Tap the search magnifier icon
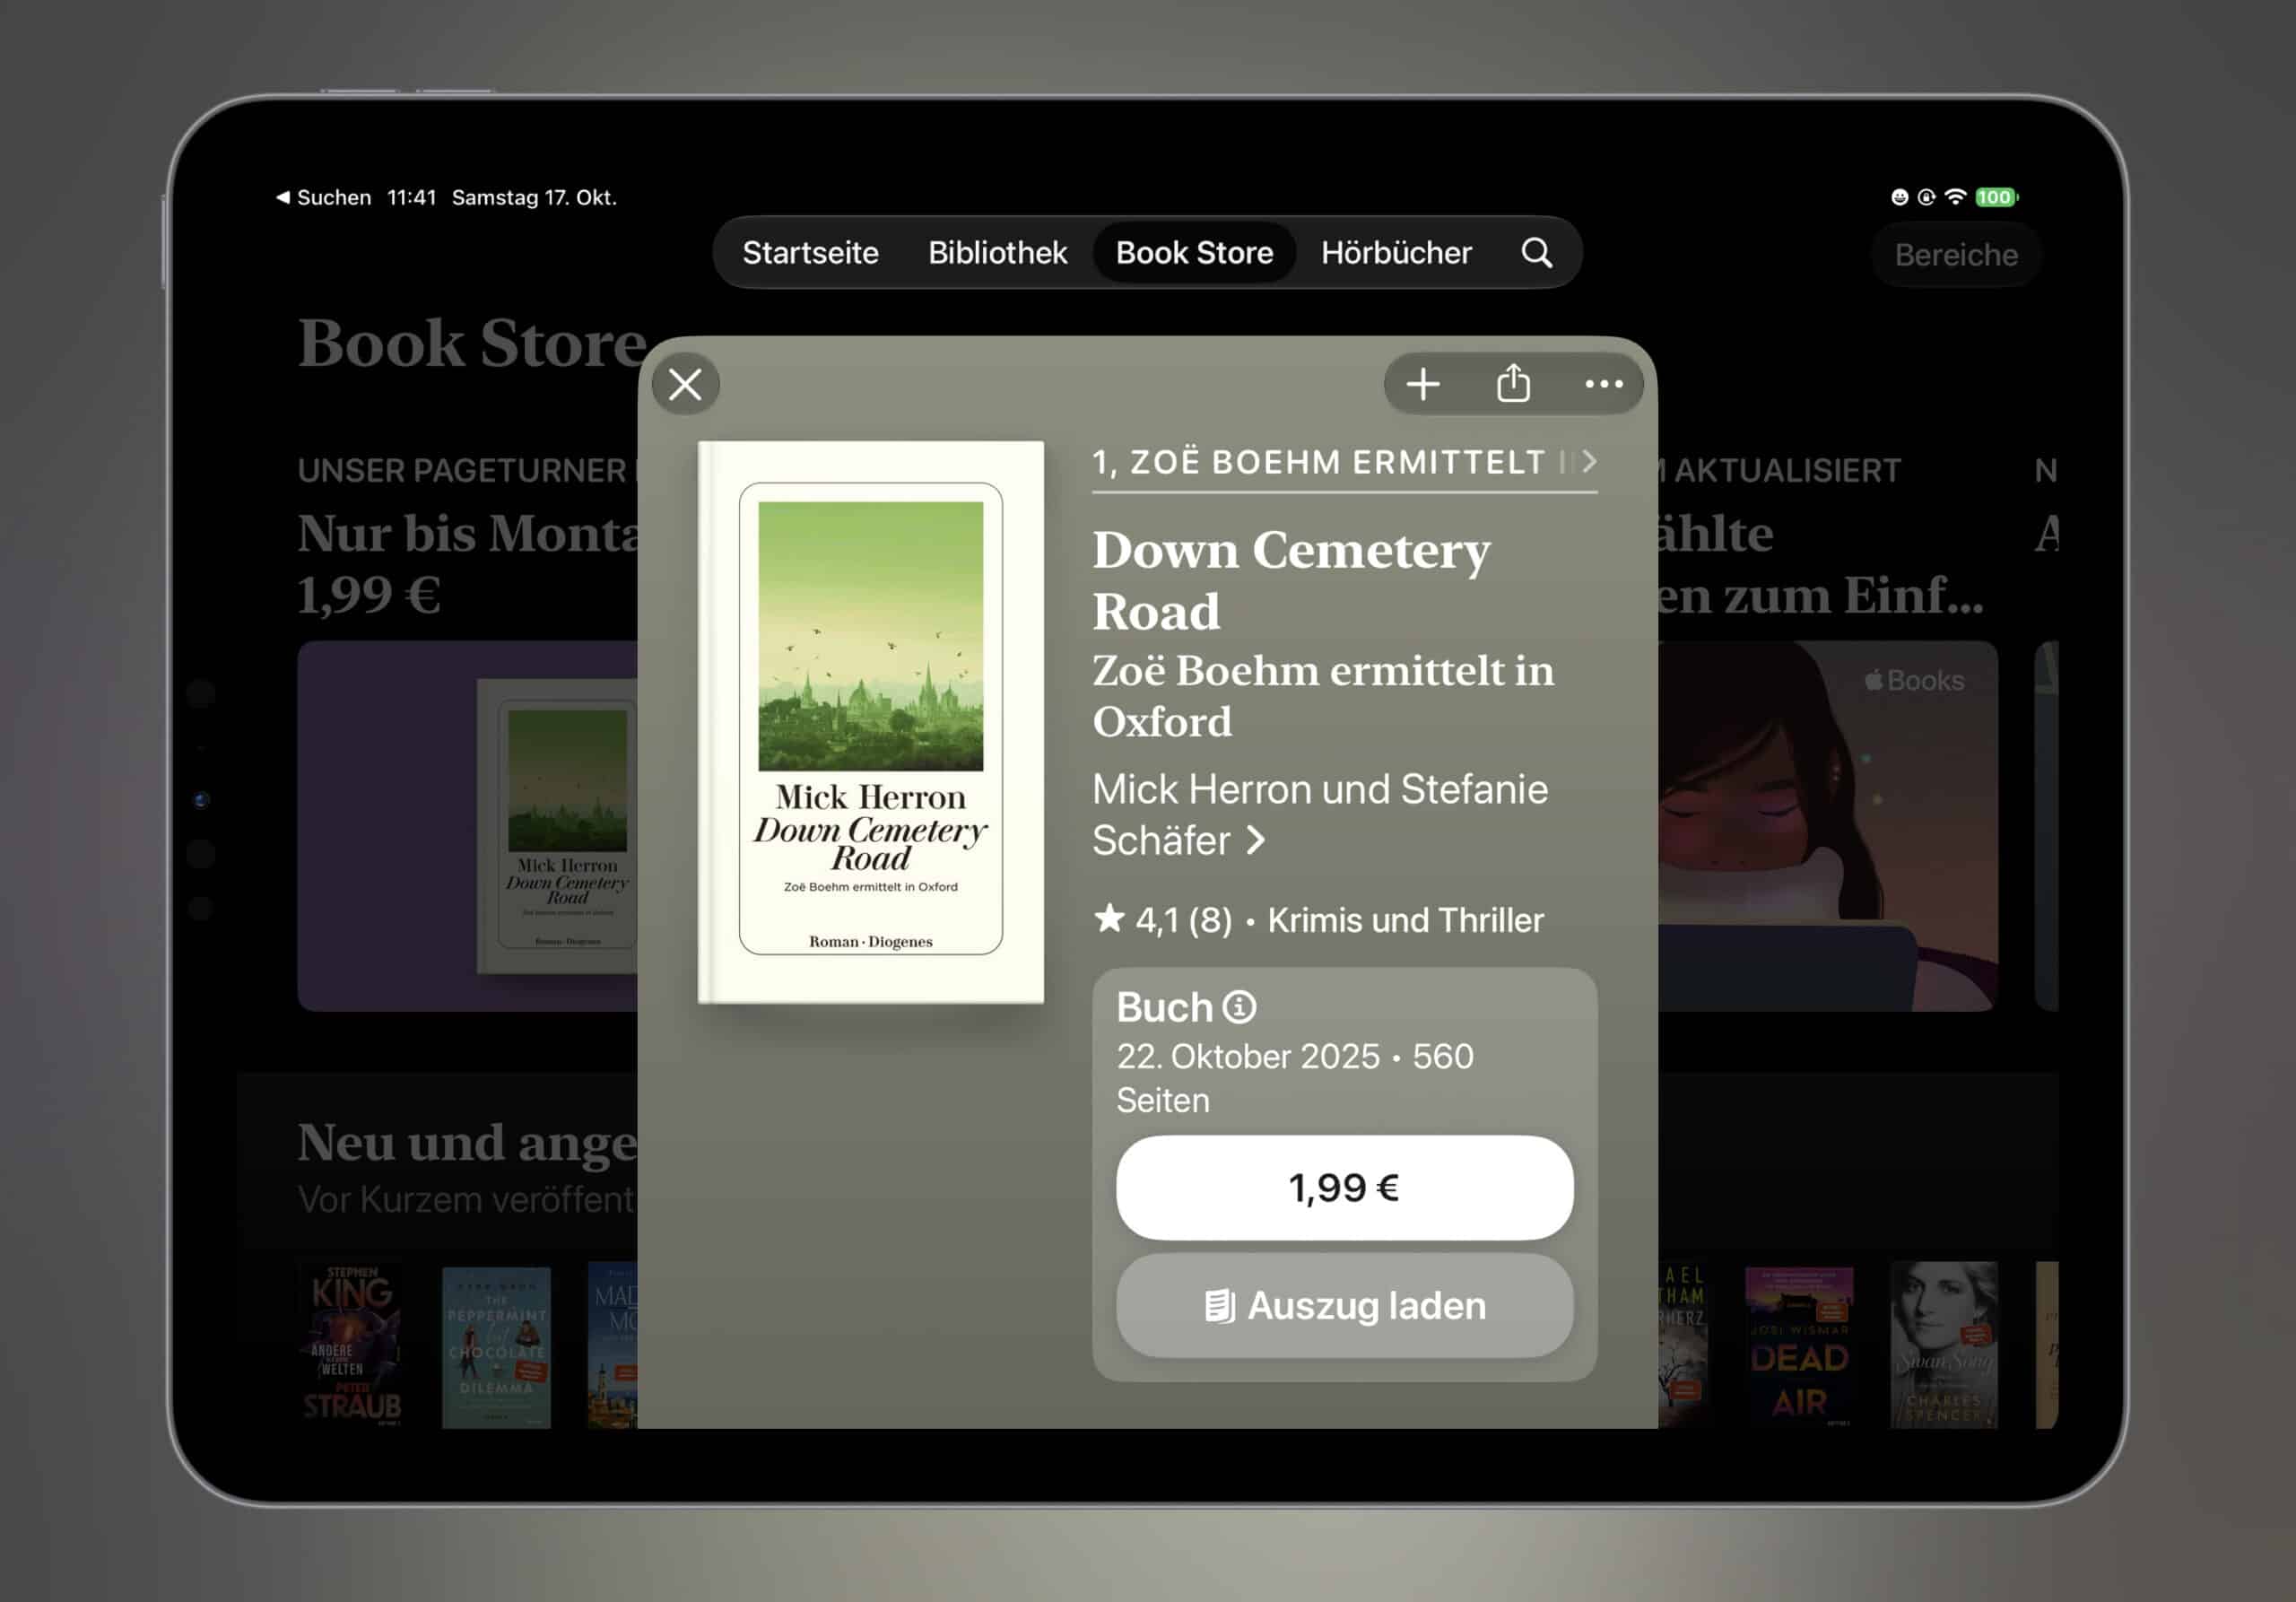The width and height of the screenshot is (2296, 1602). [1537, 253]
